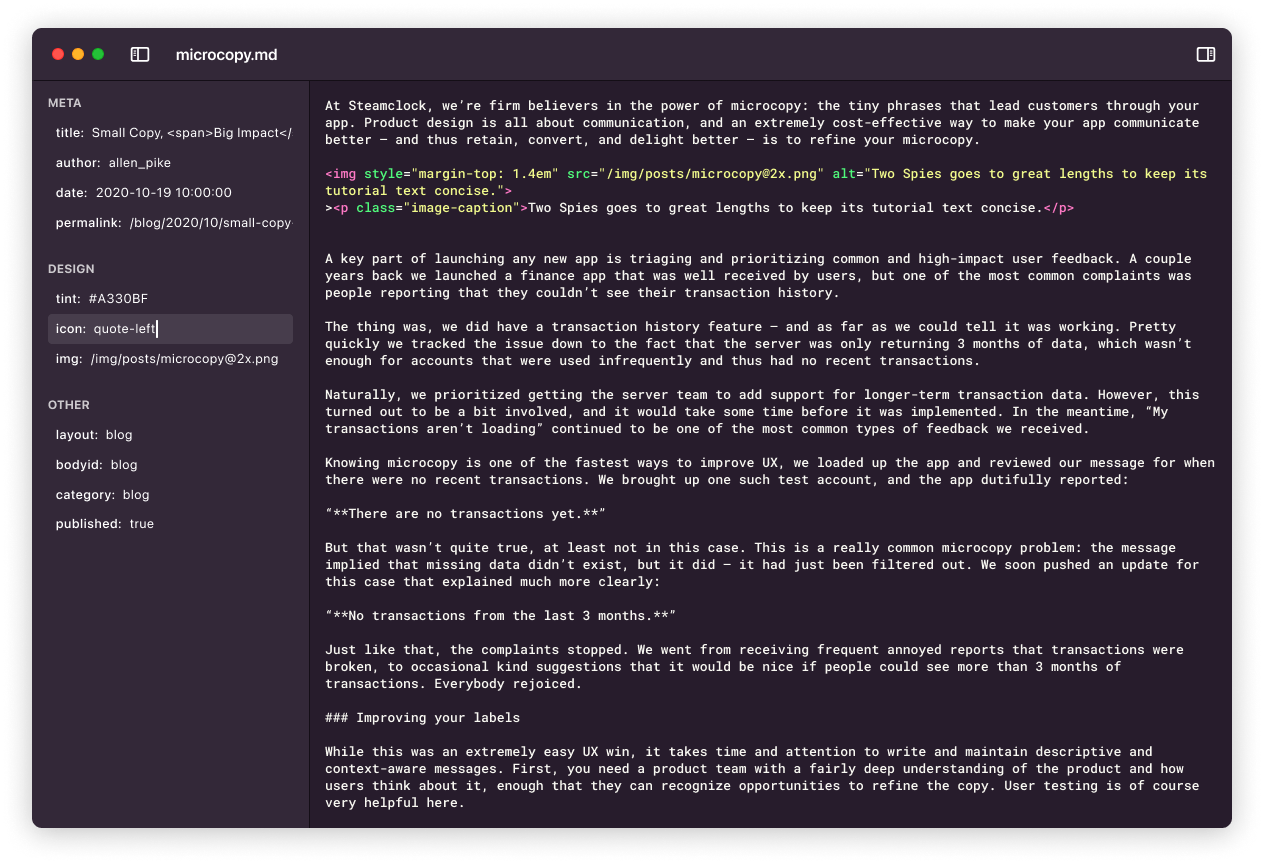Edit the date field 2020-10-19
The width and height of the screenshot is (1264, 864).
(164, 192)
